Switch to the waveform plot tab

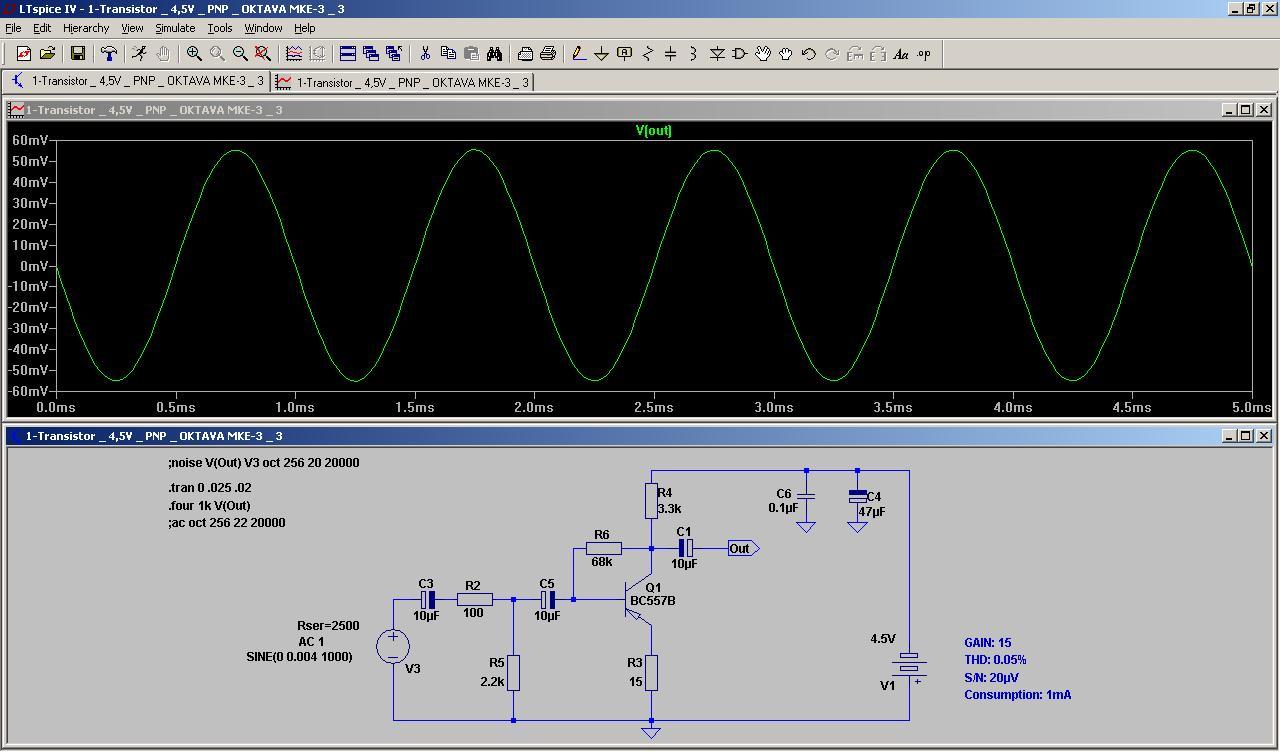tap(403, 82)
